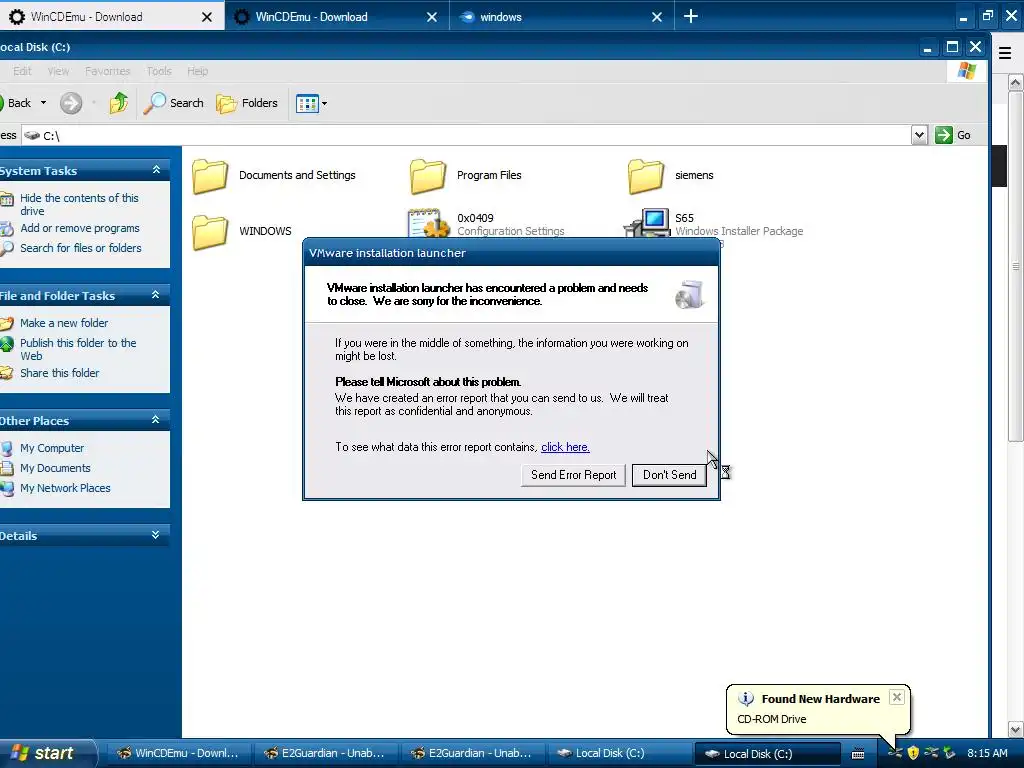Click Search for files or folders link

tap(80, 248)
